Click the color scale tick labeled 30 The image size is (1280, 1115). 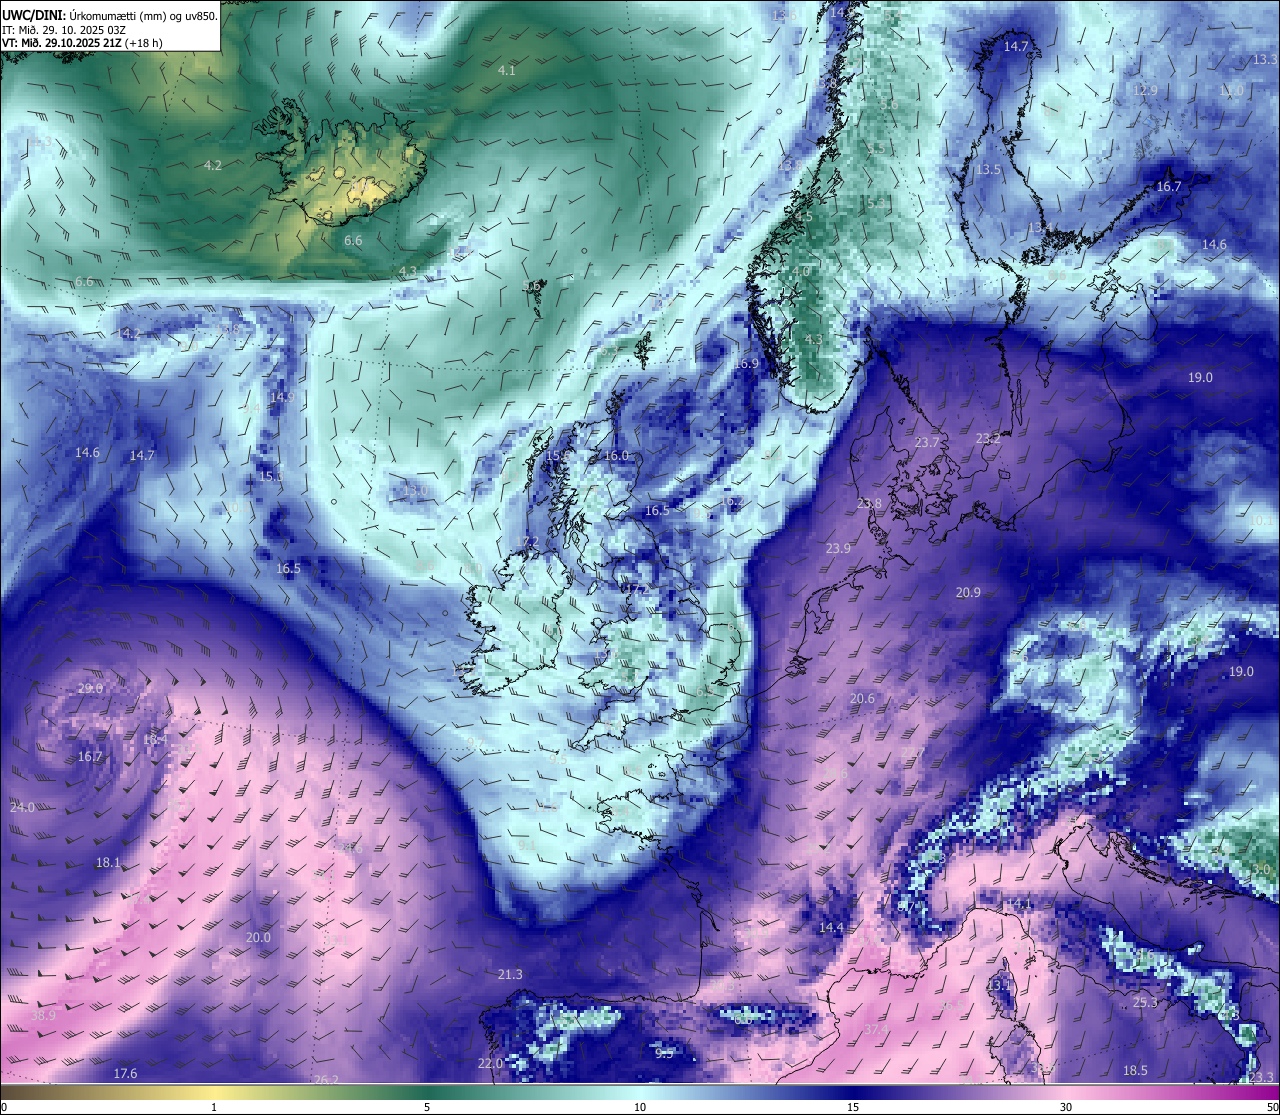[1066, 1107]
